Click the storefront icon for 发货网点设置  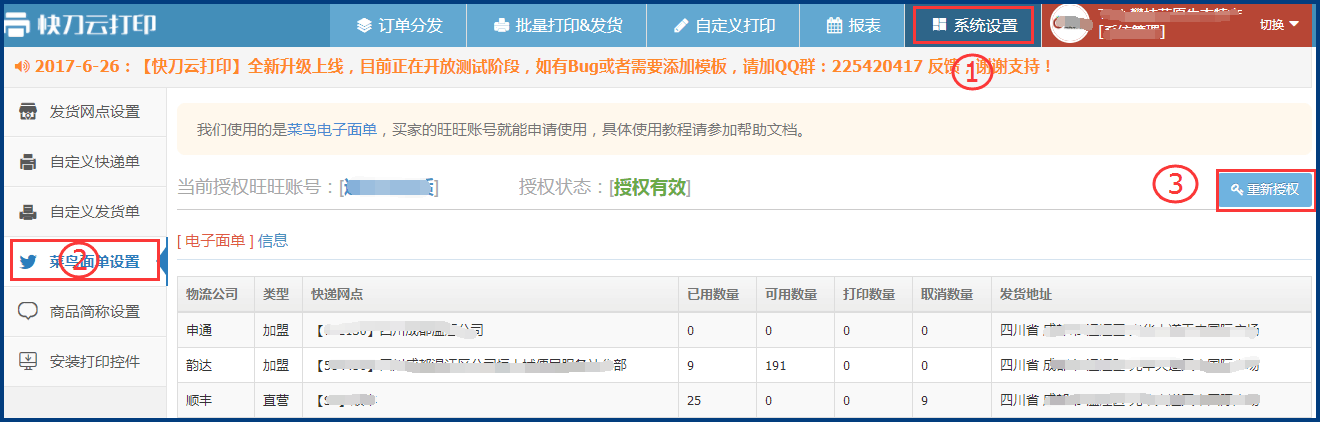point(29,111)
